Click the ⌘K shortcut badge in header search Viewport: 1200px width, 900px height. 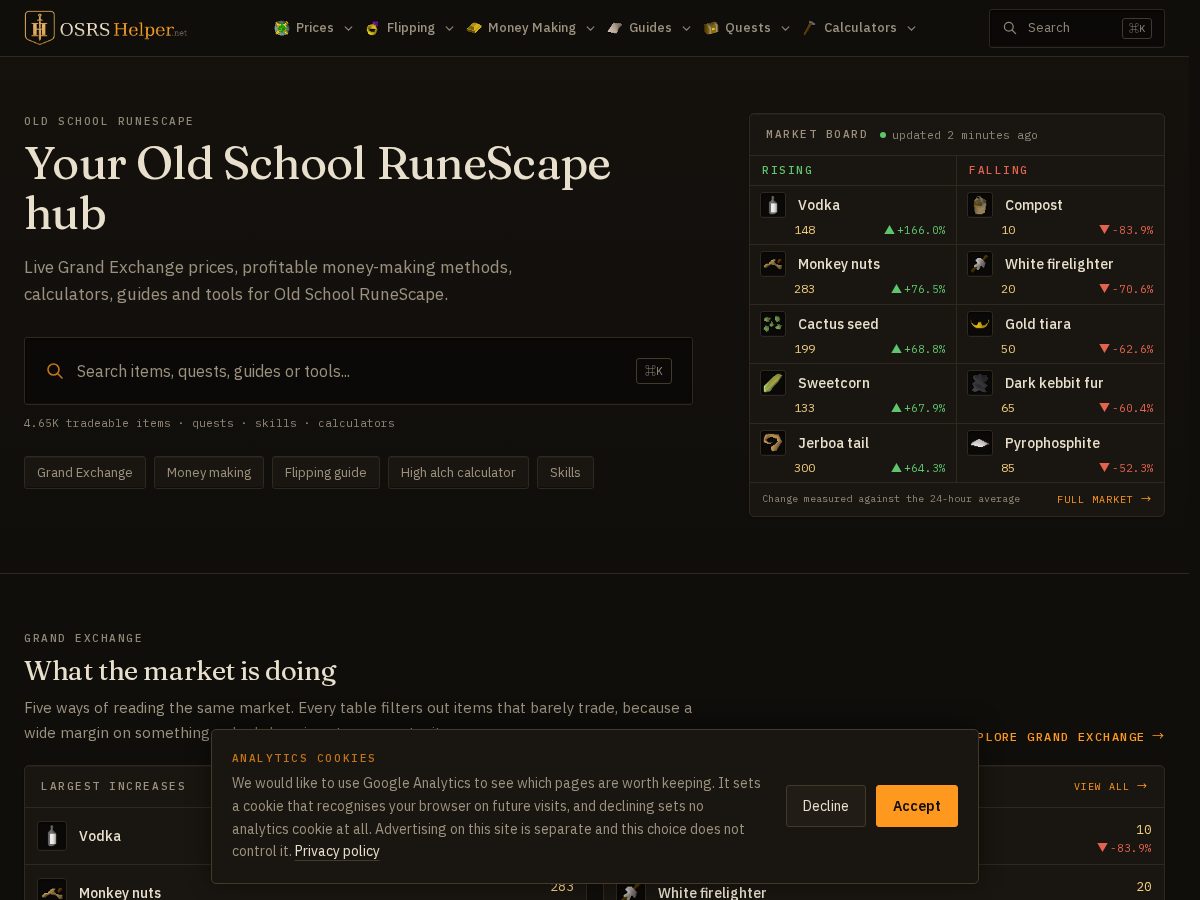1136,28
